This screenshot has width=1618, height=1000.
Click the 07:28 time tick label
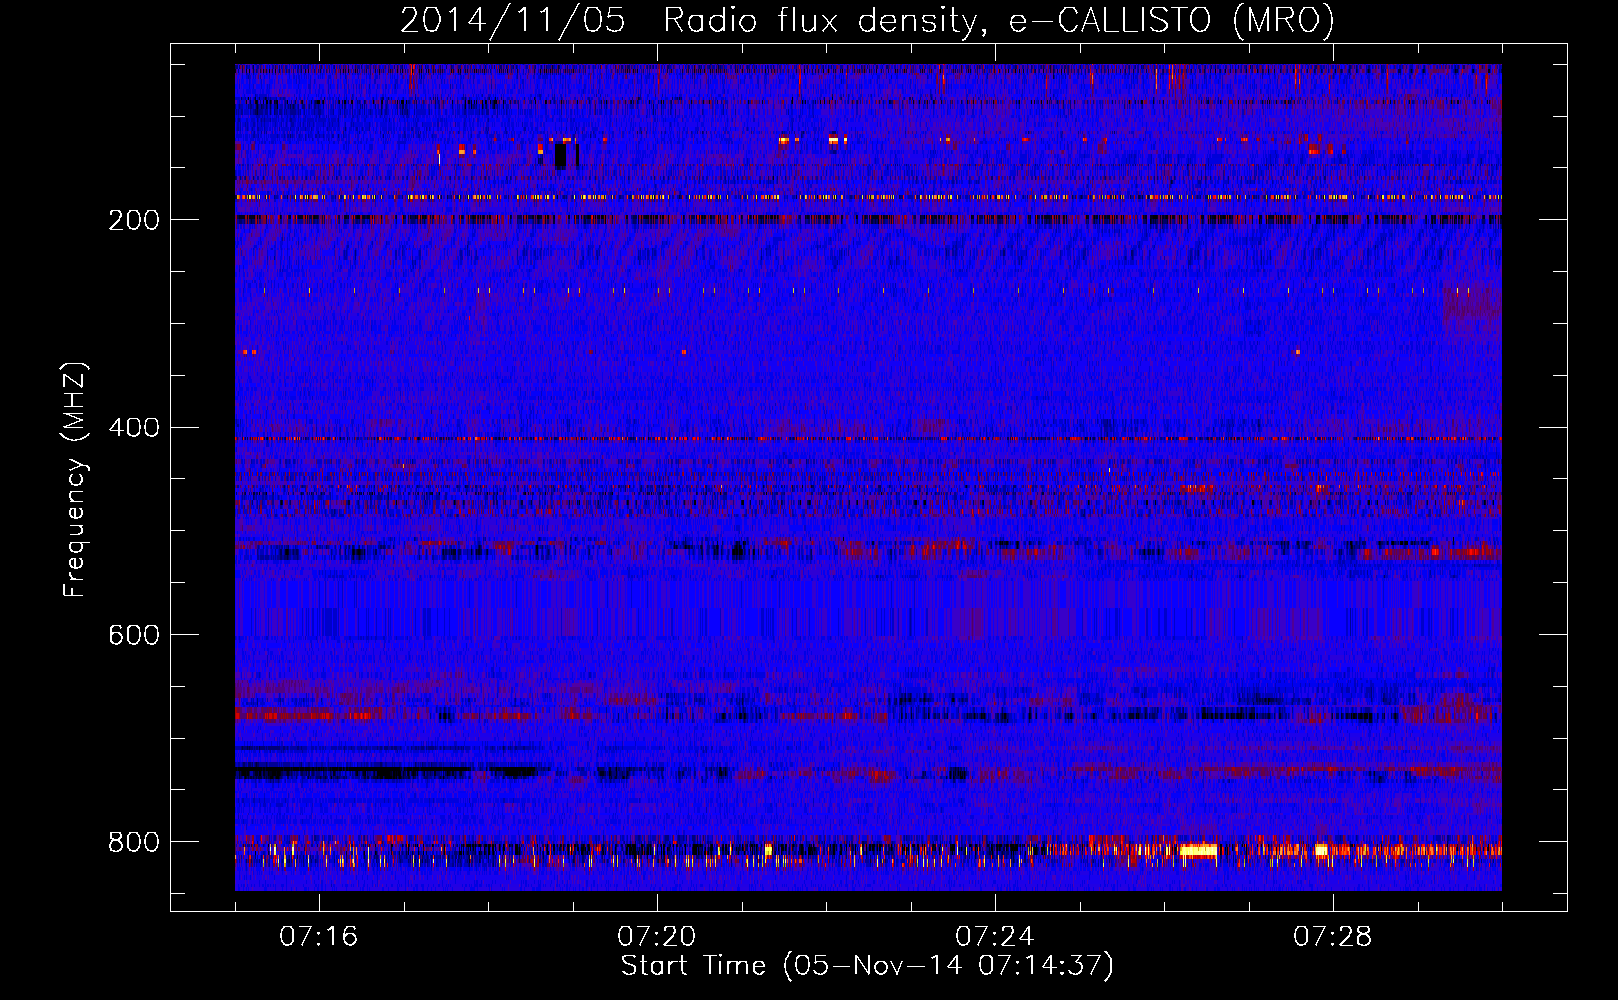click(1333, 937)
